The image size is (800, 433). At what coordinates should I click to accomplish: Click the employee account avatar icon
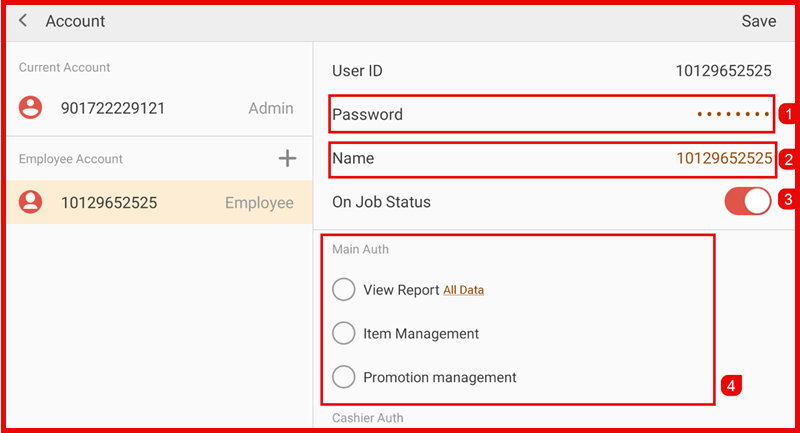(32, 203)
